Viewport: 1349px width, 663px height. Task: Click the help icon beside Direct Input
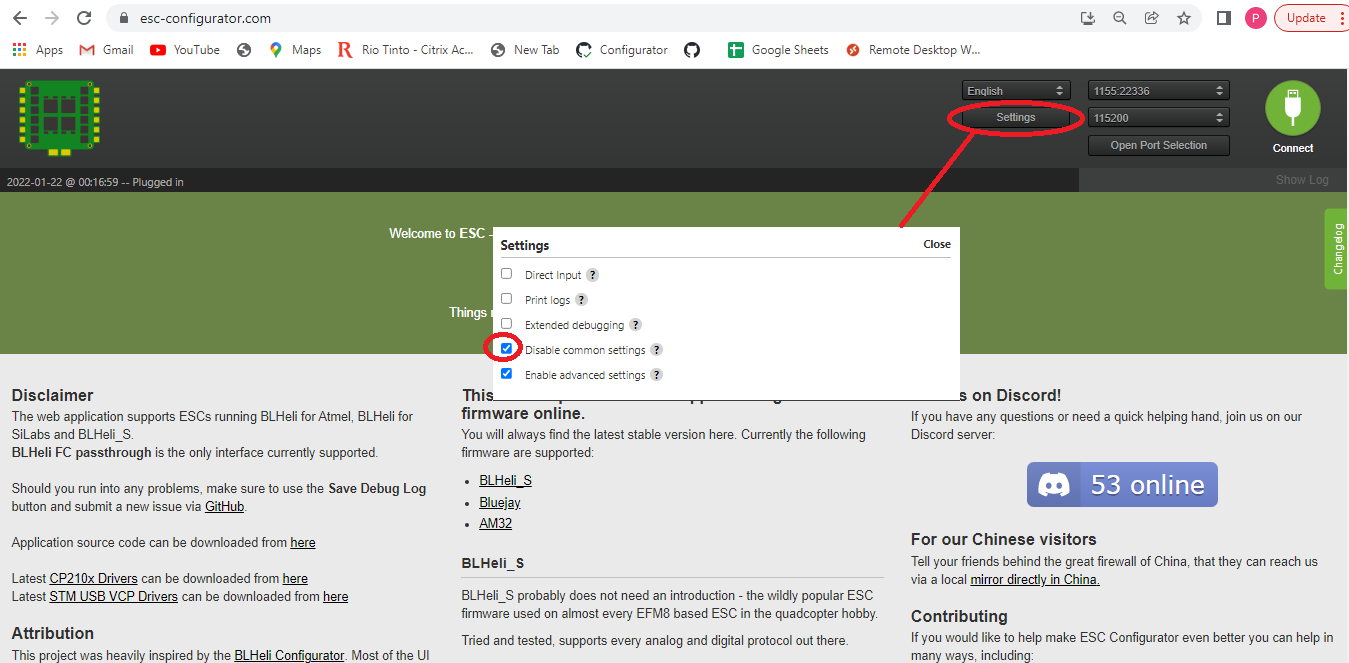(592, 275)
